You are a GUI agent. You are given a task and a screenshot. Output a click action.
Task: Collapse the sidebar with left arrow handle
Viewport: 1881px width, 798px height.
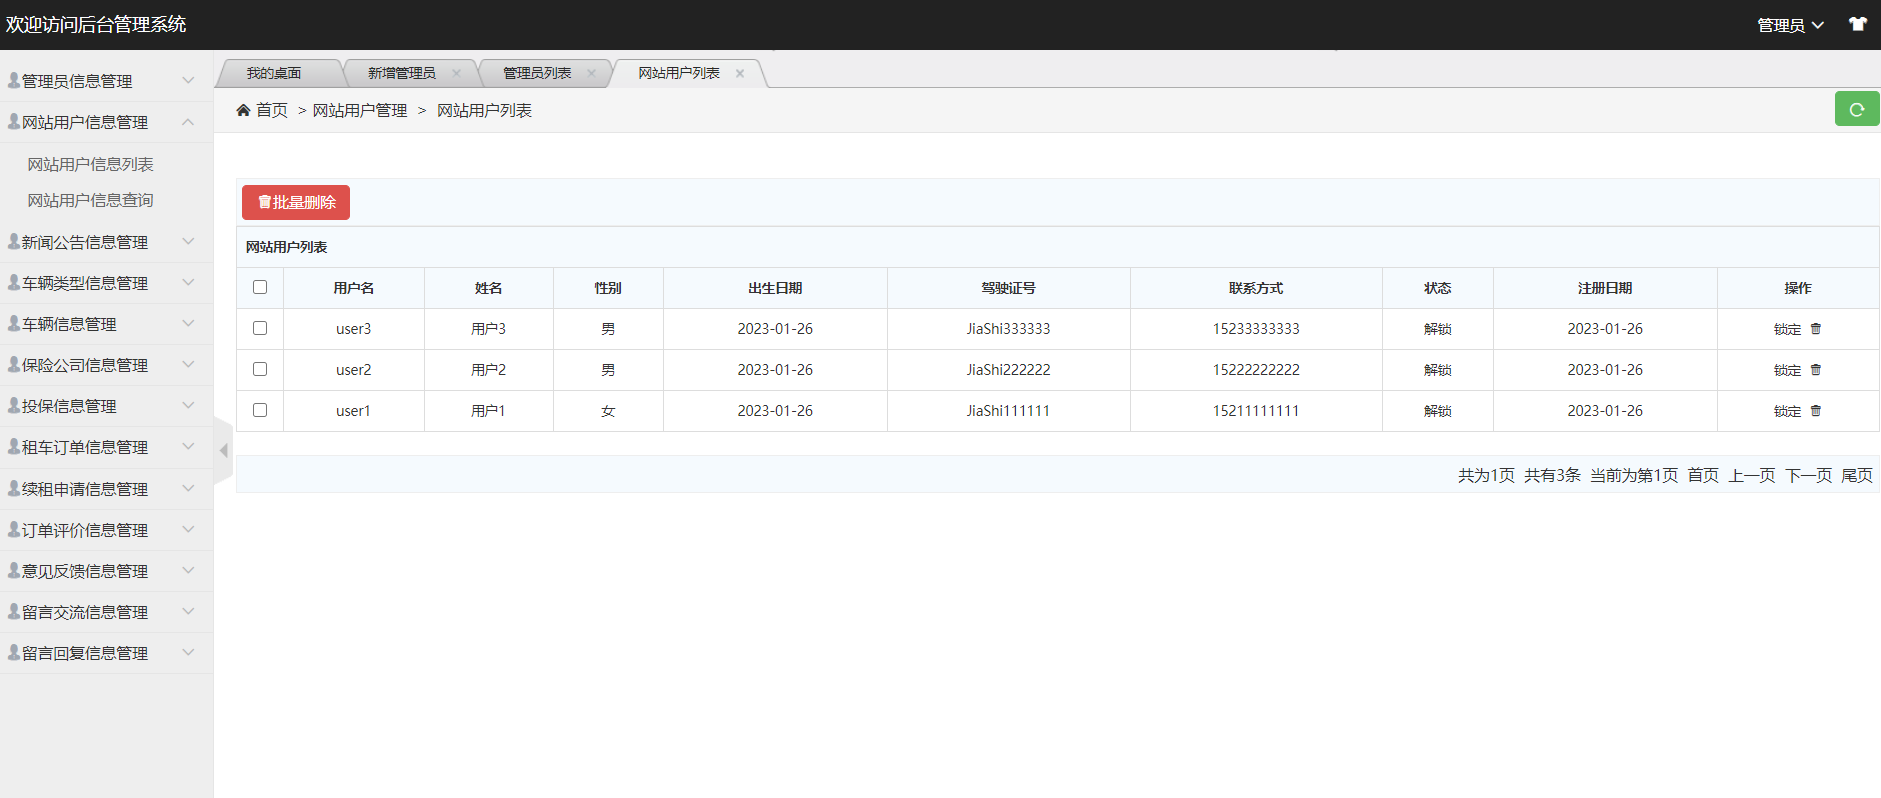pyautogui.click(x=224, y=450)
